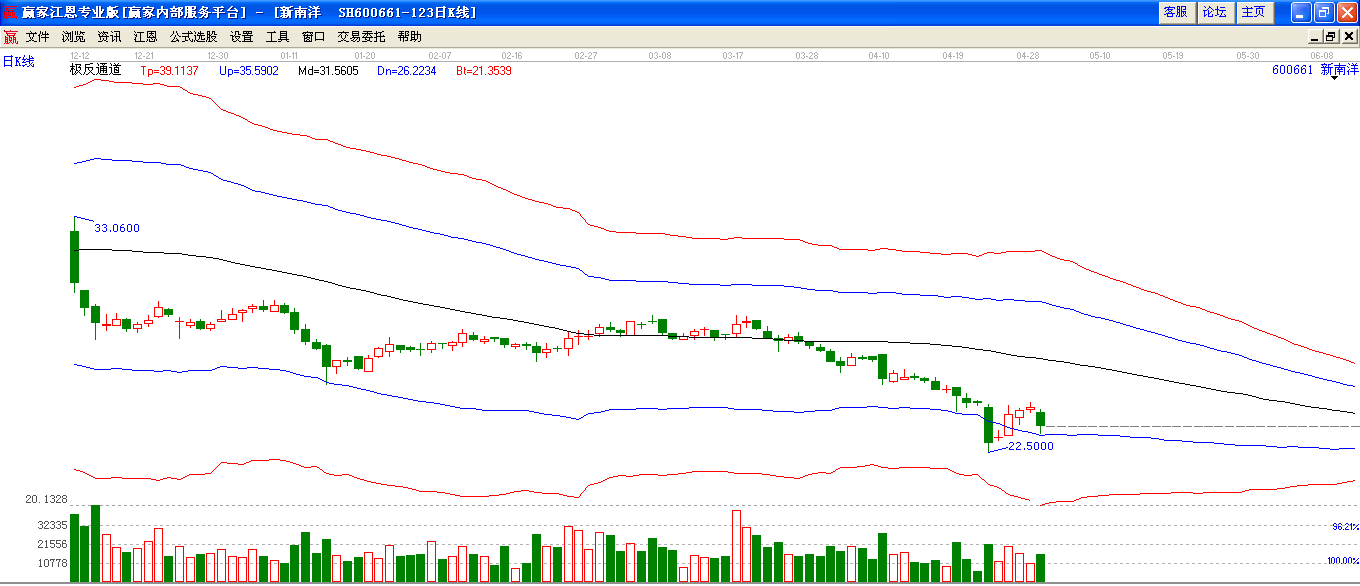
Task: Open the 交易委托 menu
Action: click(361, 36)
